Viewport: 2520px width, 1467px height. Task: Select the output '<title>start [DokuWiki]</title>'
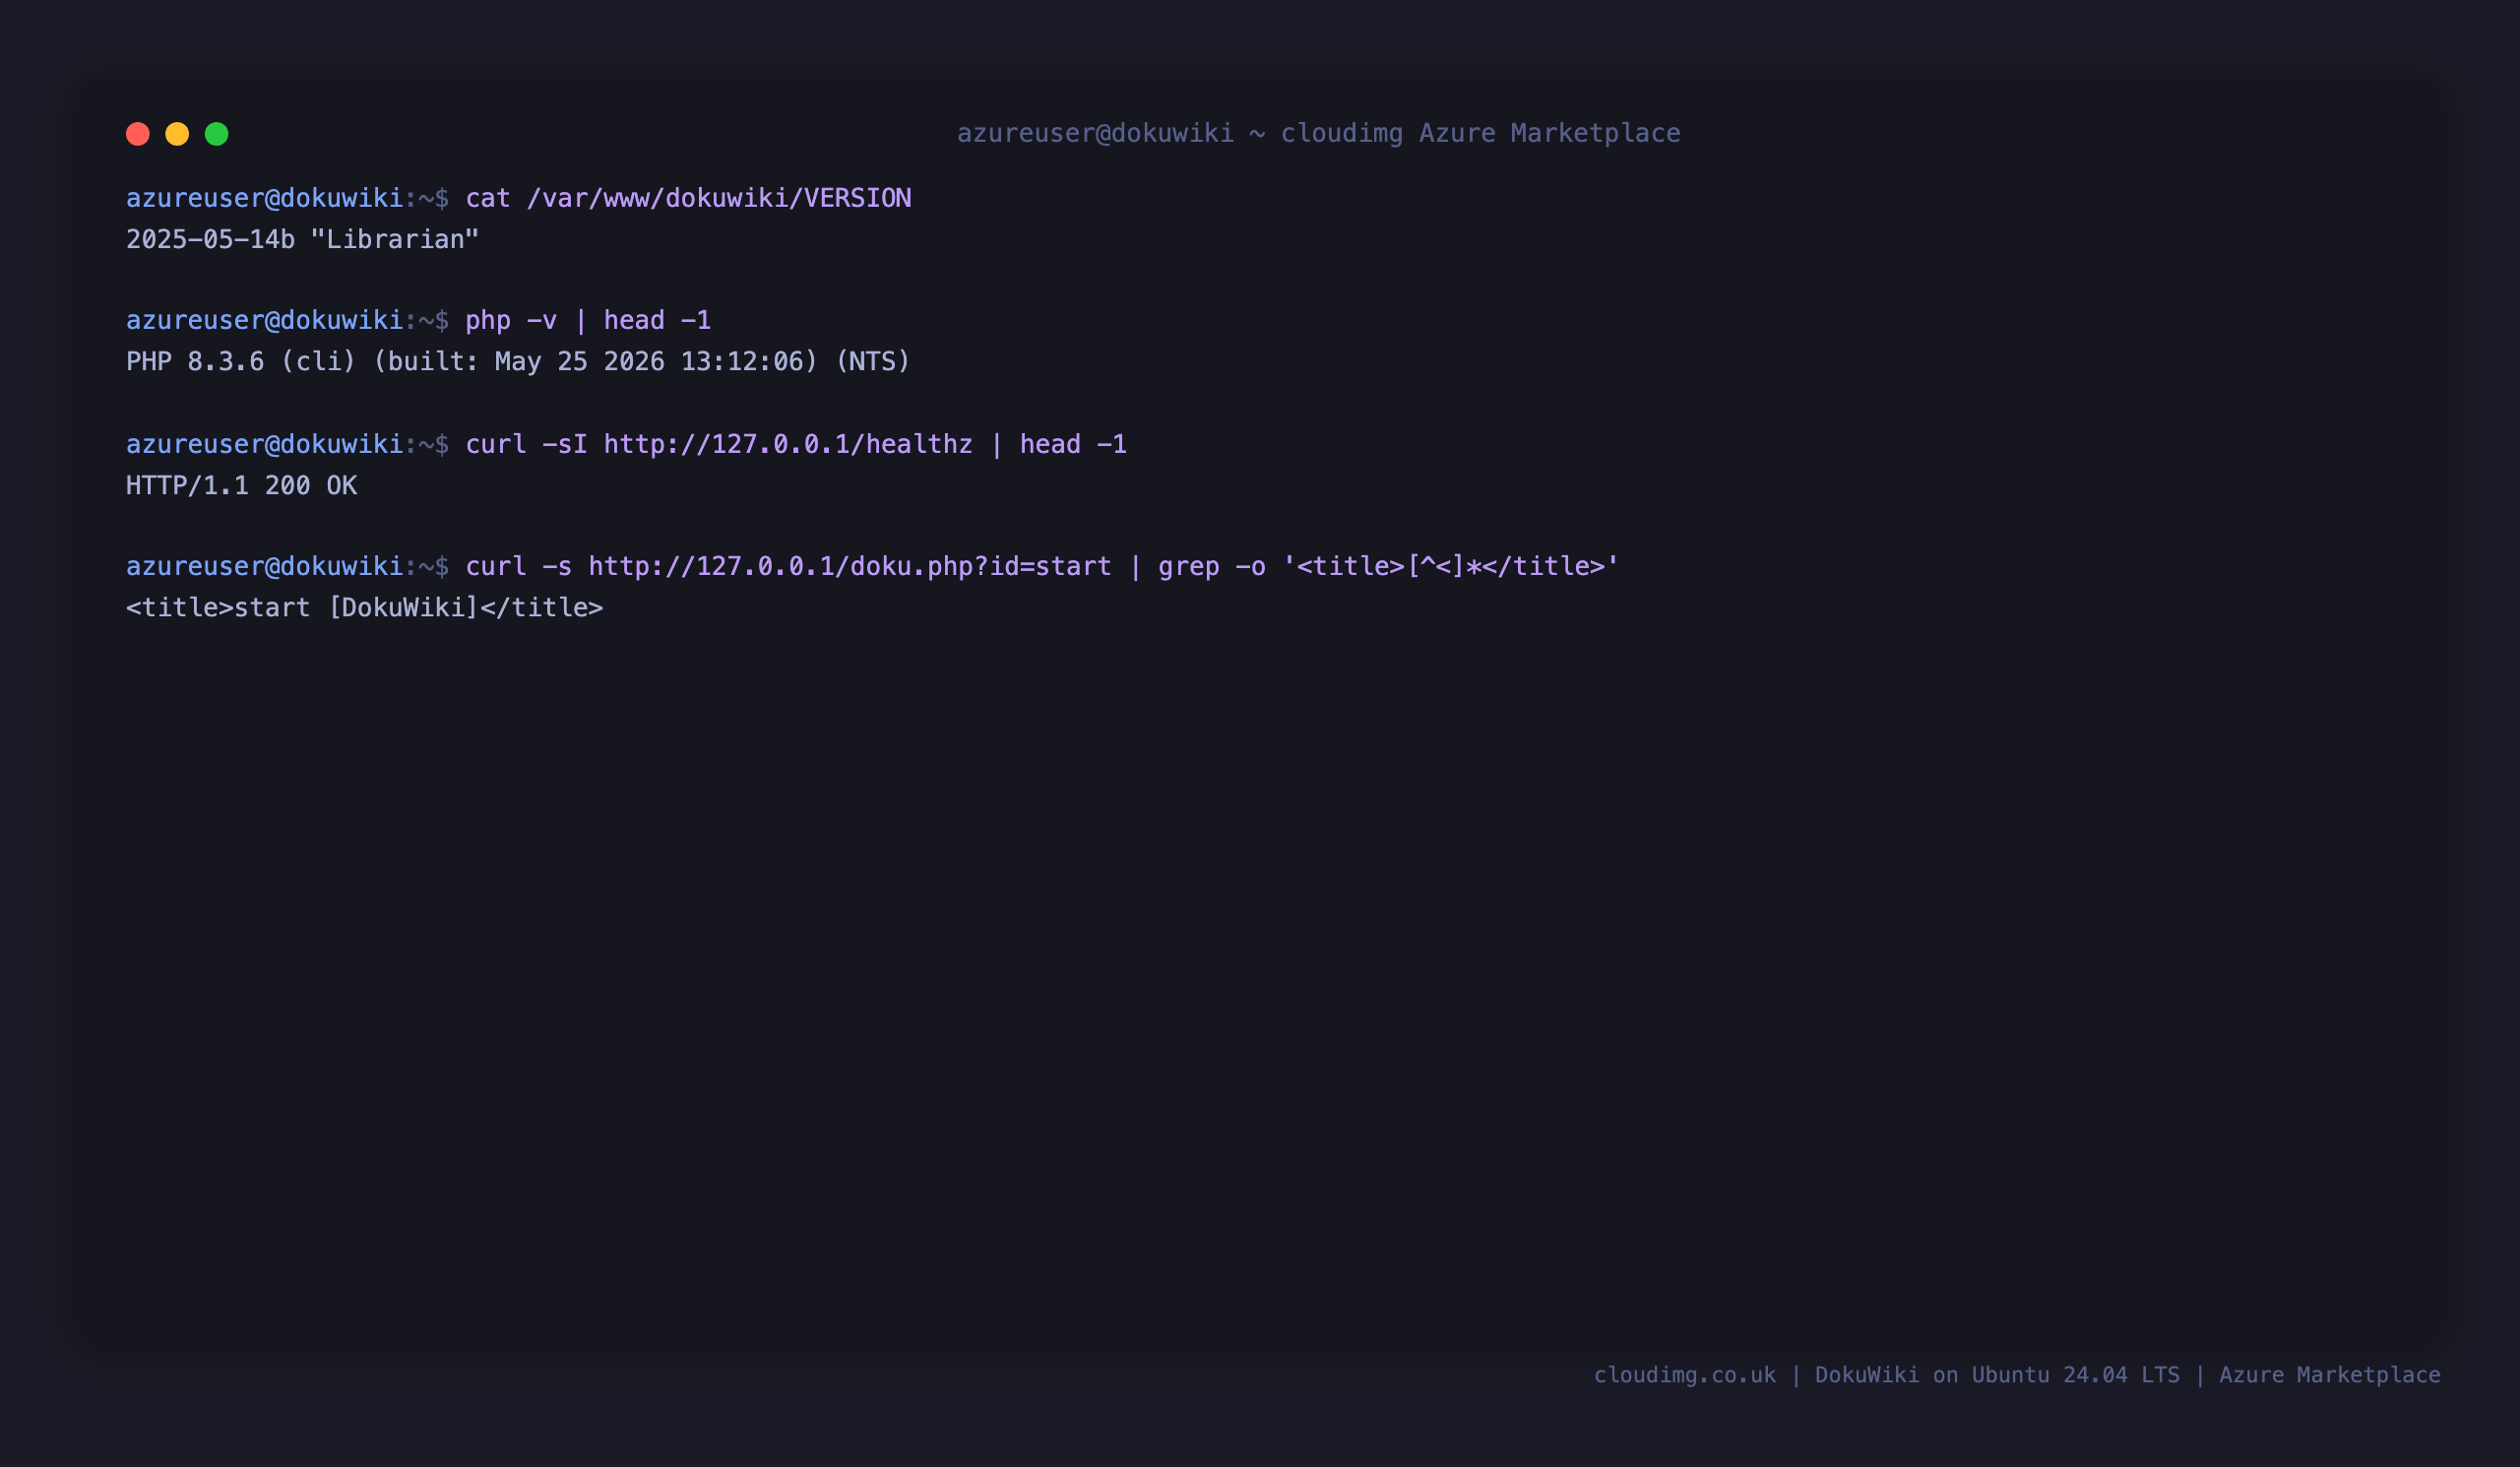365,608
